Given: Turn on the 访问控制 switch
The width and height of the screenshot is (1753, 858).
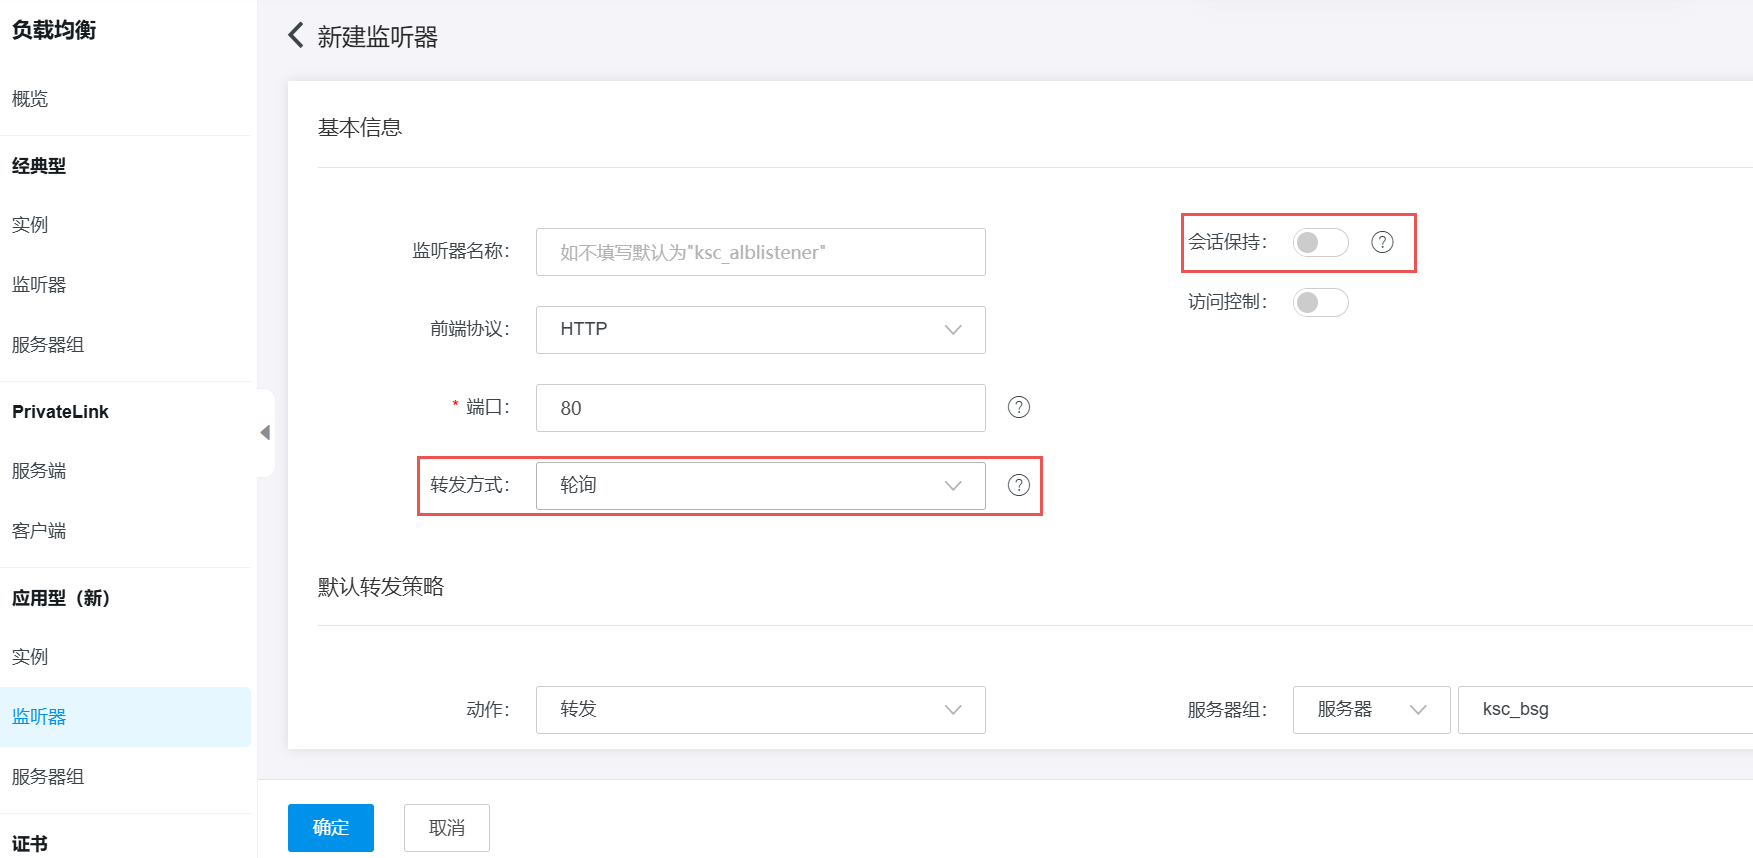Looking at the screenshot, I should [1320, 303].
